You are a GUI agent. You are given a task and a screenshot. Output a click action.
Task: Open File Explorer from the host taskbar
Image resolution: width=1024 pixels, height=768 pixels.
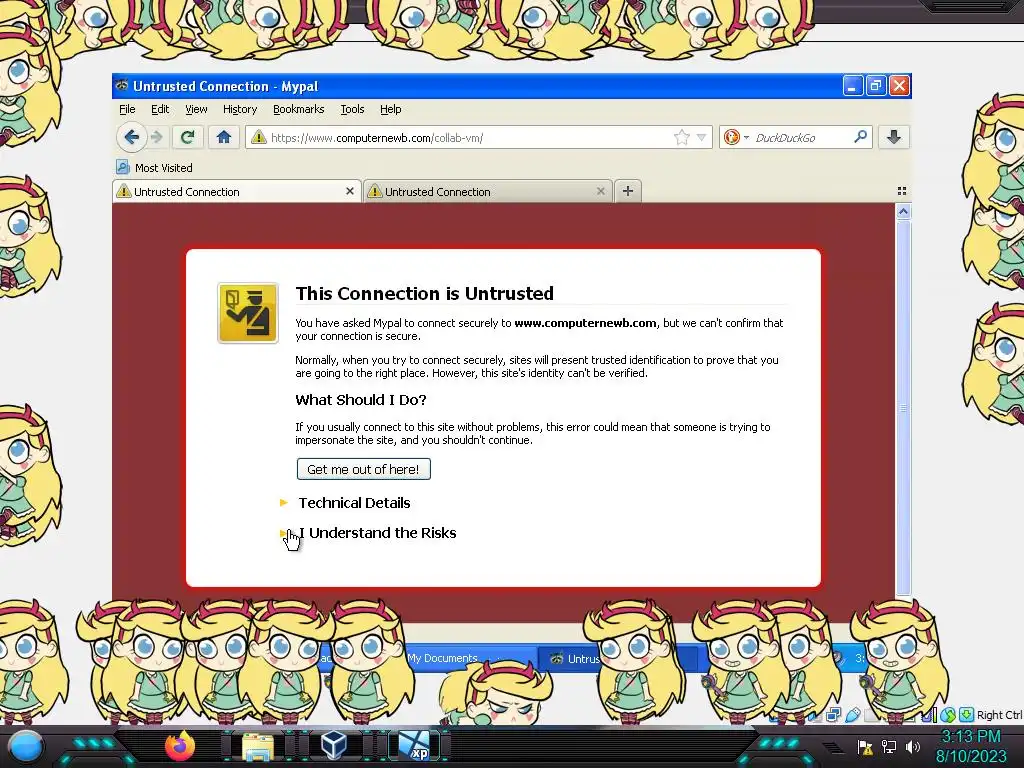tap(258, 746)
